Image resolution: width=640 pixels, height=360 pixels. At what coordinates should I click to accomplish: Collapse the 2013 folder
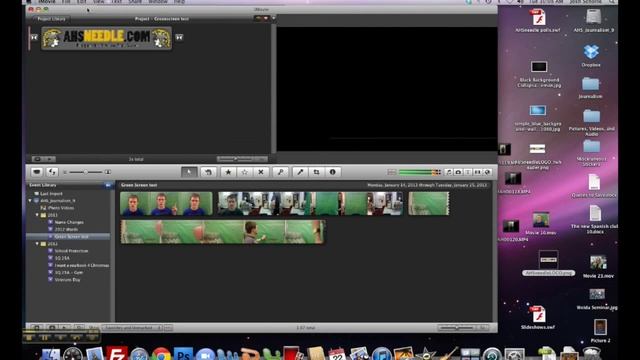(37, 215)
